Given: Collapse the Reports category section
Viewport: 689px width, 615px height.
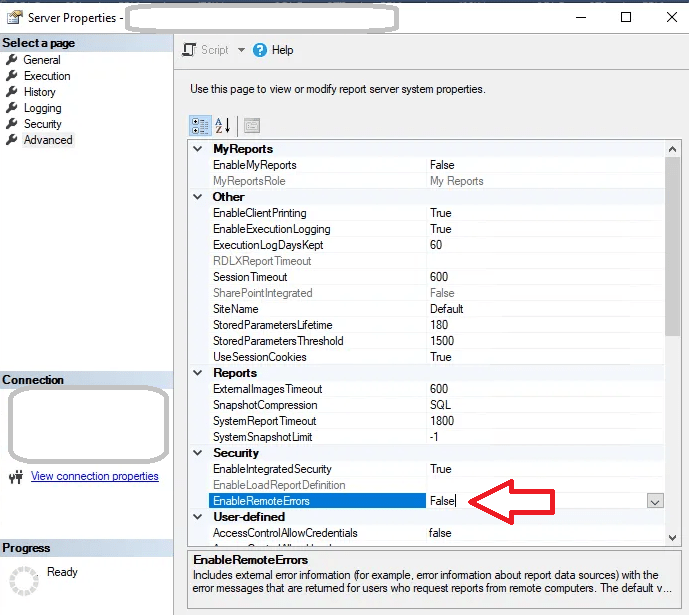Looking at the screenshot, I should pyautogui.click(x=199, y=373).
